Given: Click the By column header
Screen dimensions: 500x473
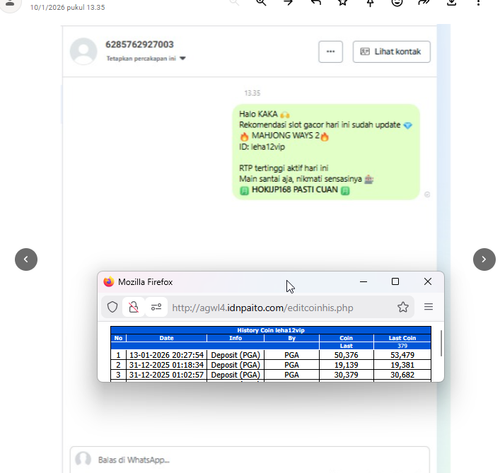Looking at the screenshot, I should 292,338.
